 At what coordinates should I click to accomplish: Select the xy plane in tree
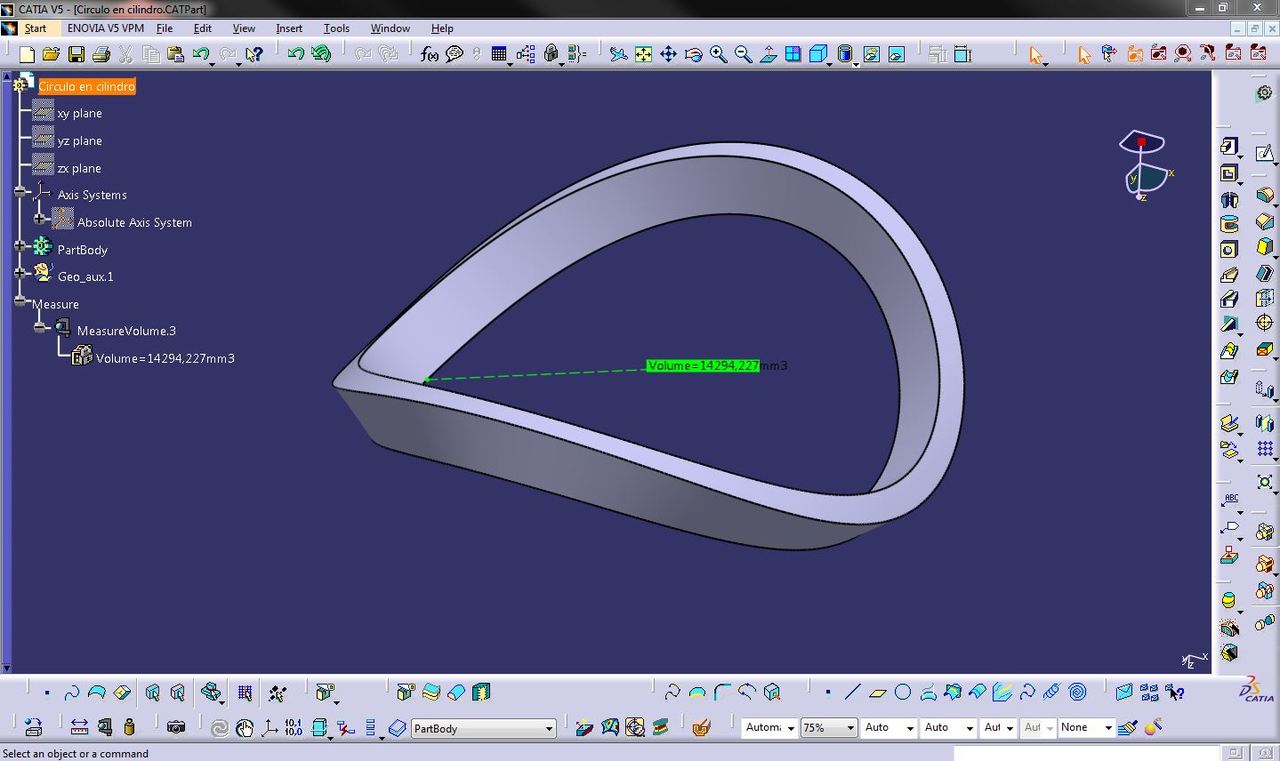[x=79, y=113]
